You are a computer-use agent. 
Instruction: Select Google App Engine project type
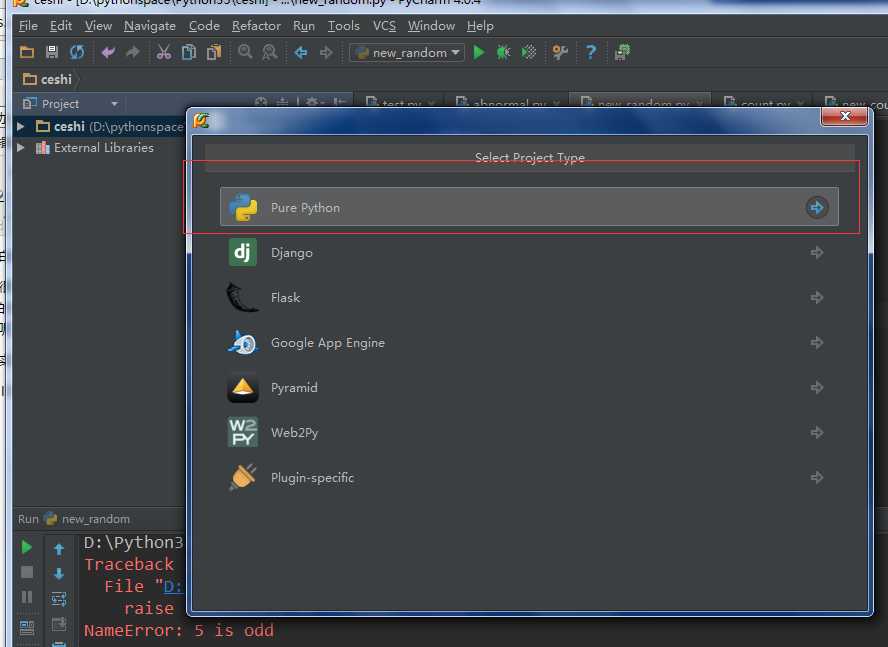529,343
